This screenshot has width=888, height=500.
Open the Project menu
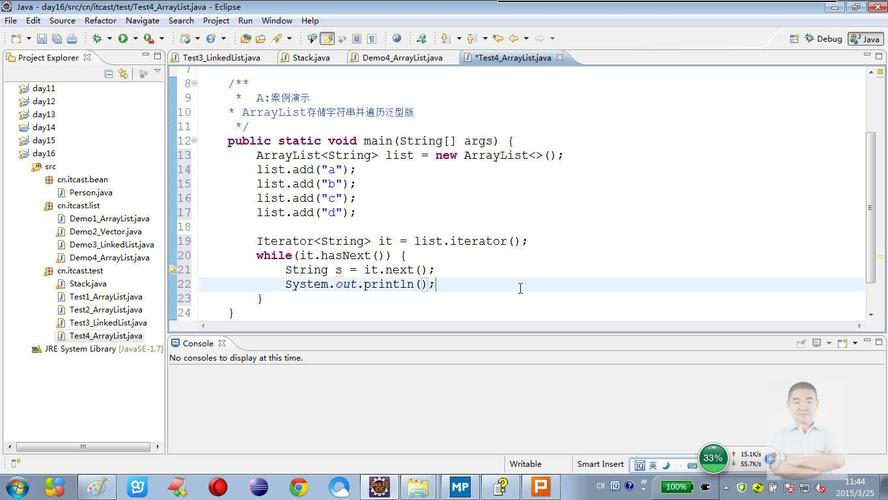tap(216, 20)
